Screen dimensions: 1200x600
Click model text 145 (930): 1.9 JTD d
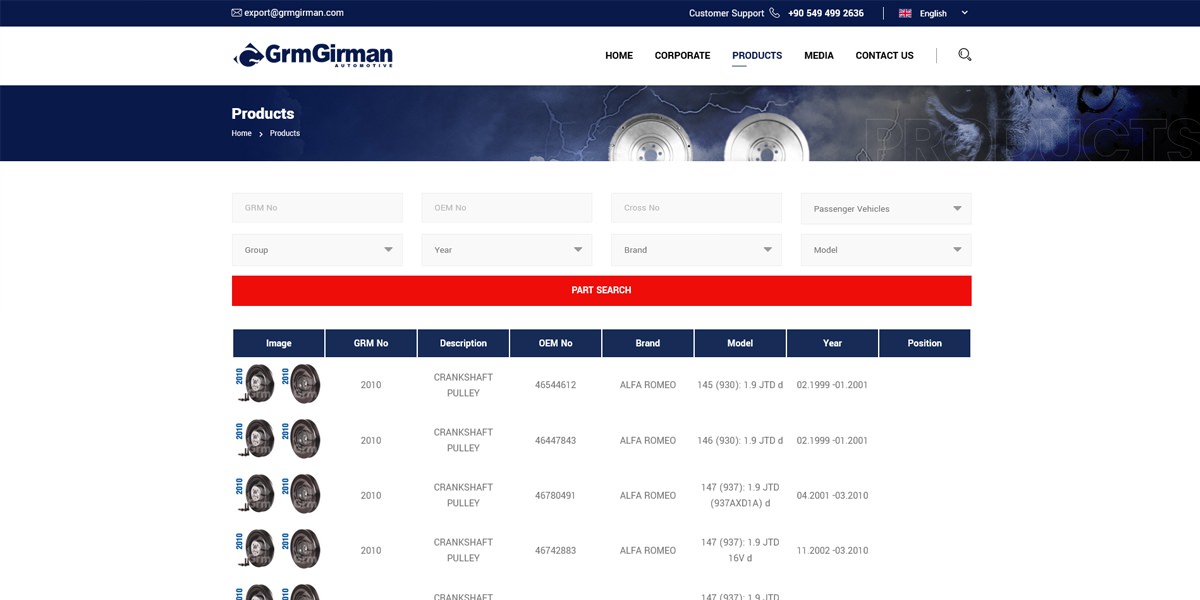point(740,385)
